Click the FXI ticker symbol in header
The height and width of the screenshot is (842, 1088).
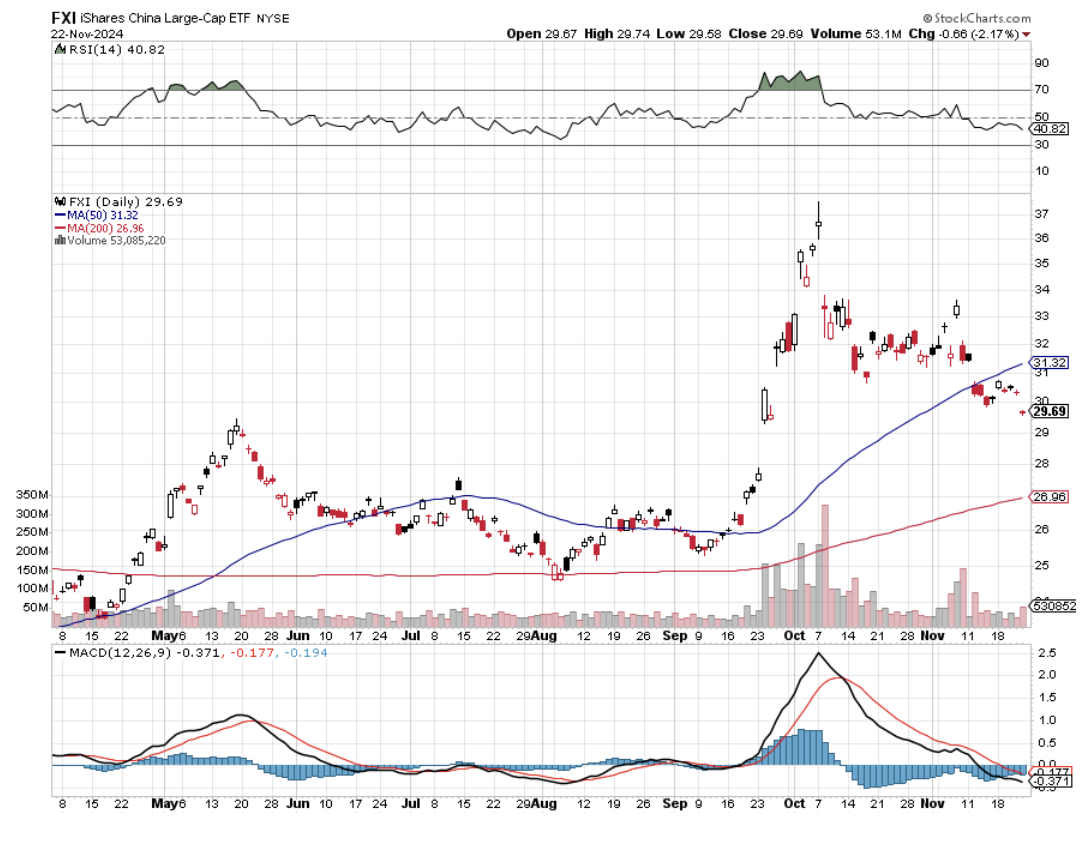tap(66, 17)
